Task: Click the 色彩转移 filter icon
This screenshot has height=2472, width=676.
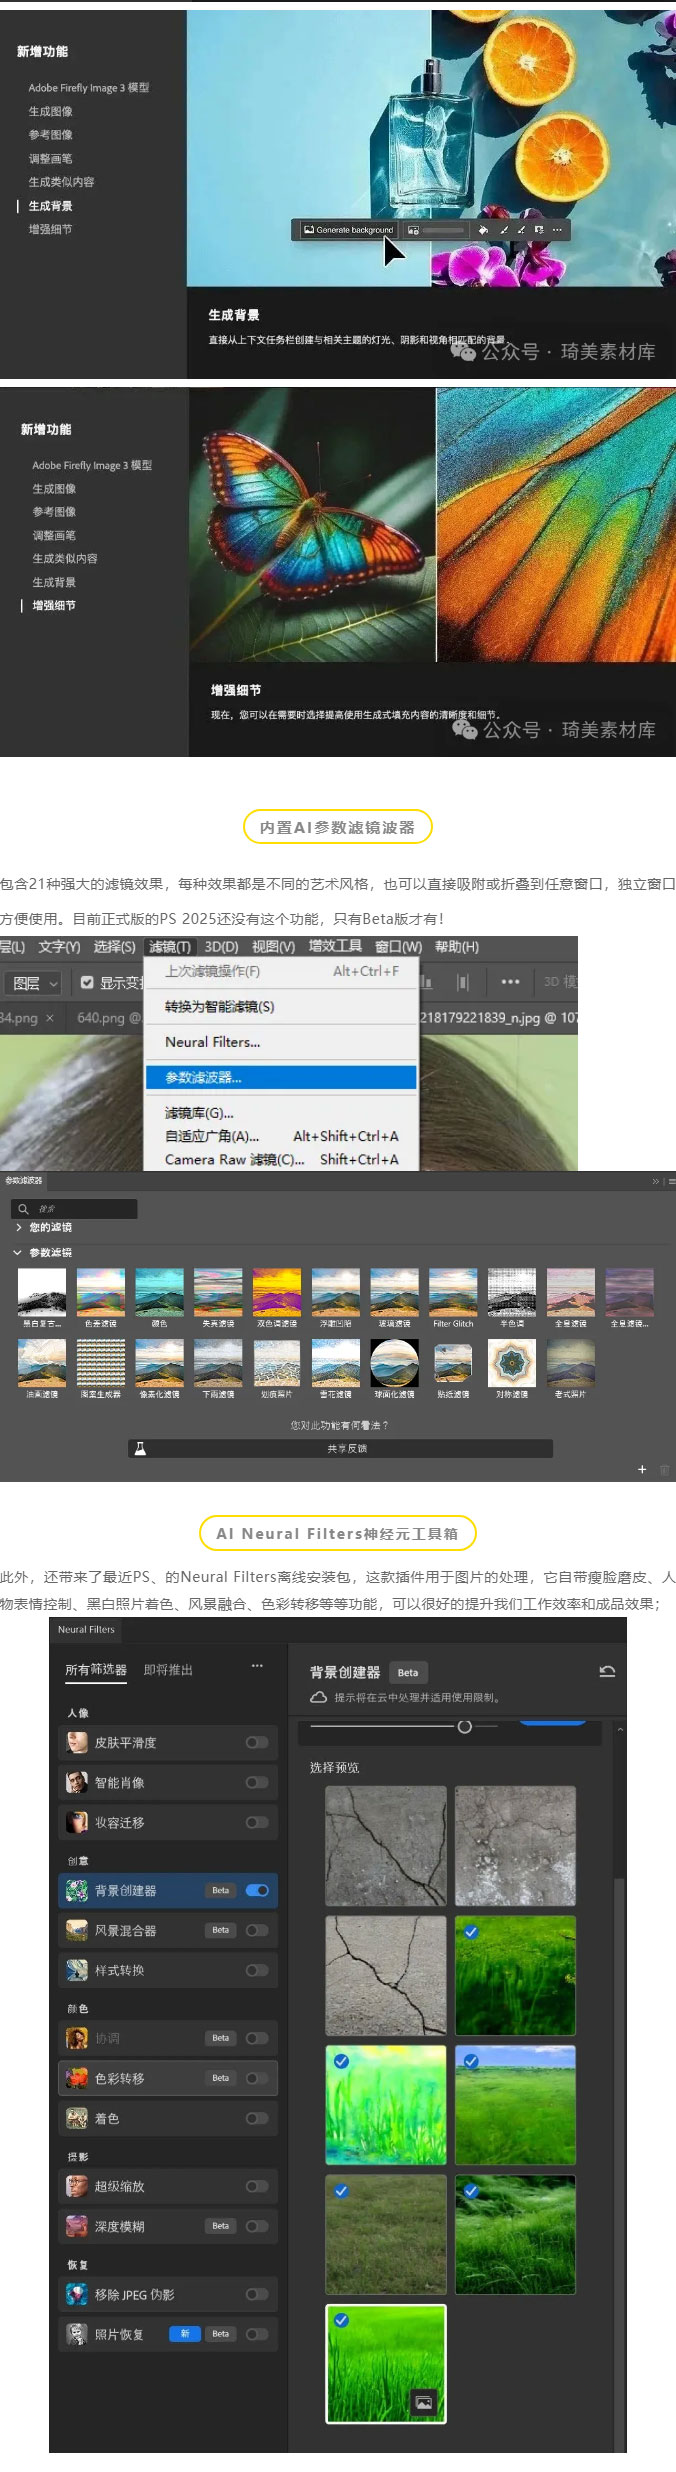Action: coord(77,2078)
